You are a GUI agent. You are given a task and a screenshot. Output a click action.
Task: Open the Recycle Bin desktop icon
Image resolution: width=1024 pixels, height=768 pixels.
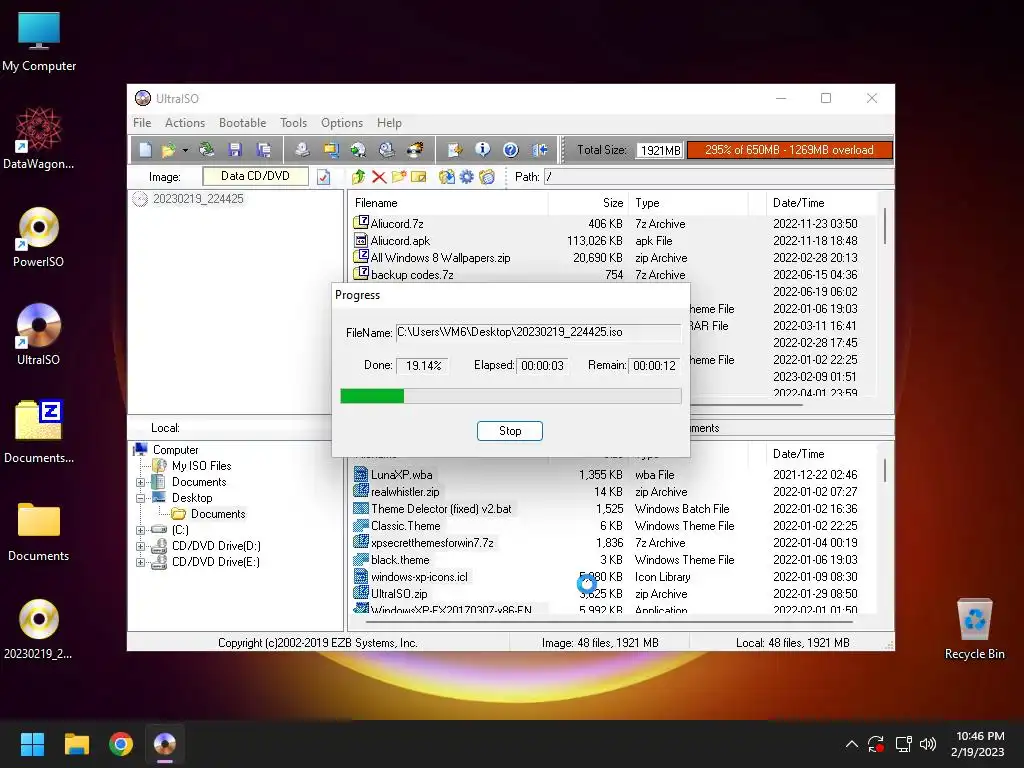click(x=974, y=630)
